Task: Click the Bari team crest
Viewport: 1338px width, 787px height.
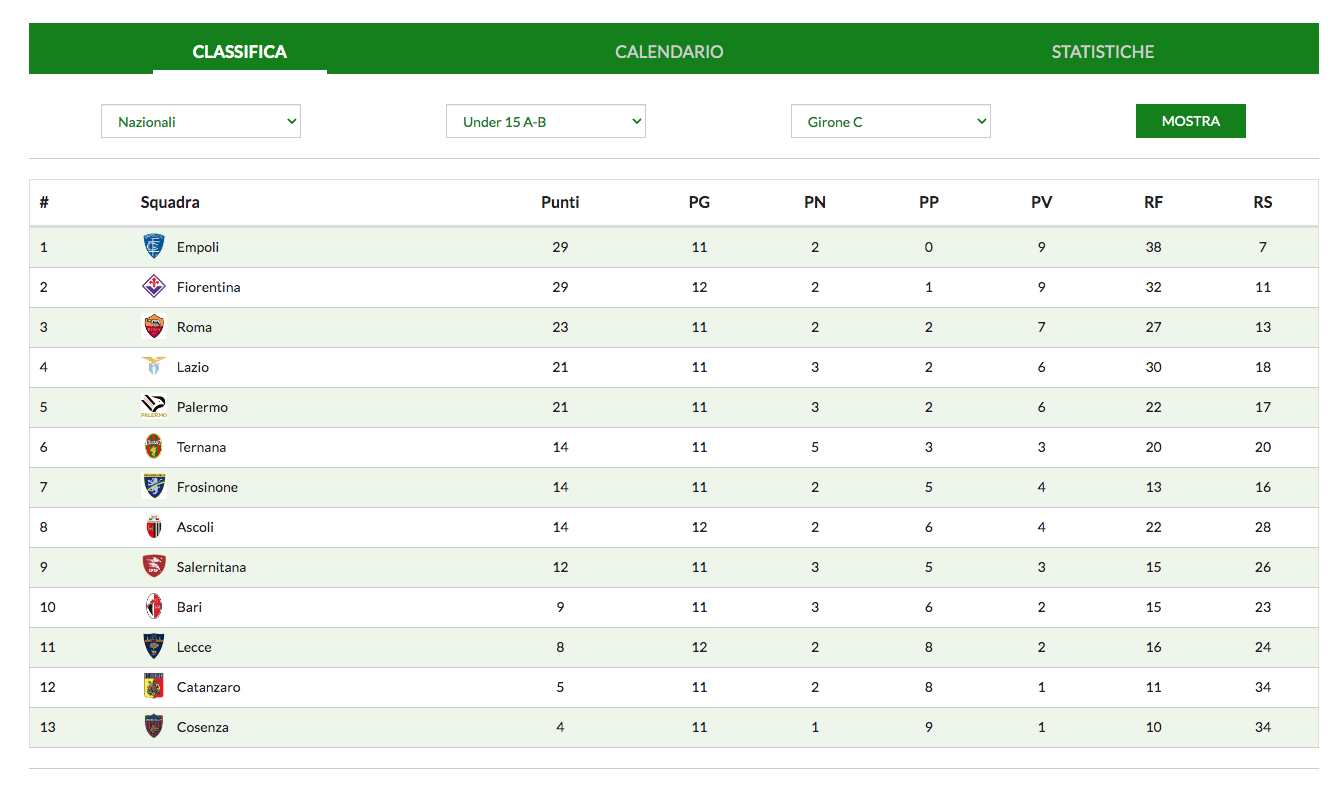Action: [x=154, y=607]
